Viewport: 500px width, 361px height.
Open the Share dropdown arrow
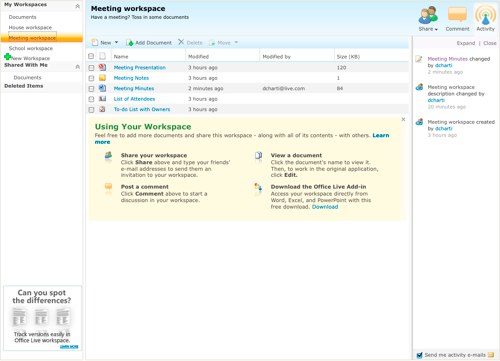[x=436, y=29]
